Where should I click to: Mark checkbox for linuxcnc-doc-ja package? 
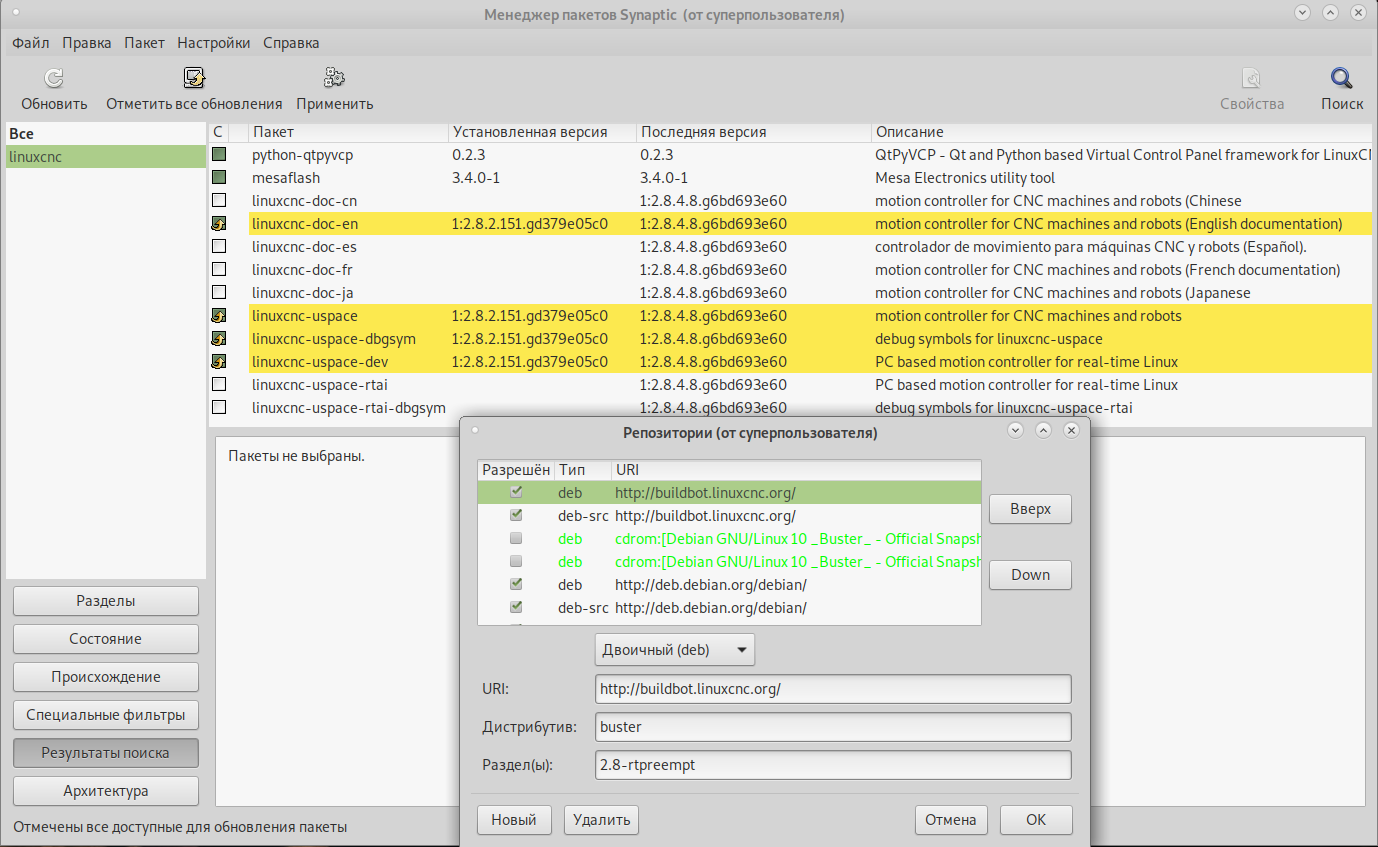click(219, 293)
